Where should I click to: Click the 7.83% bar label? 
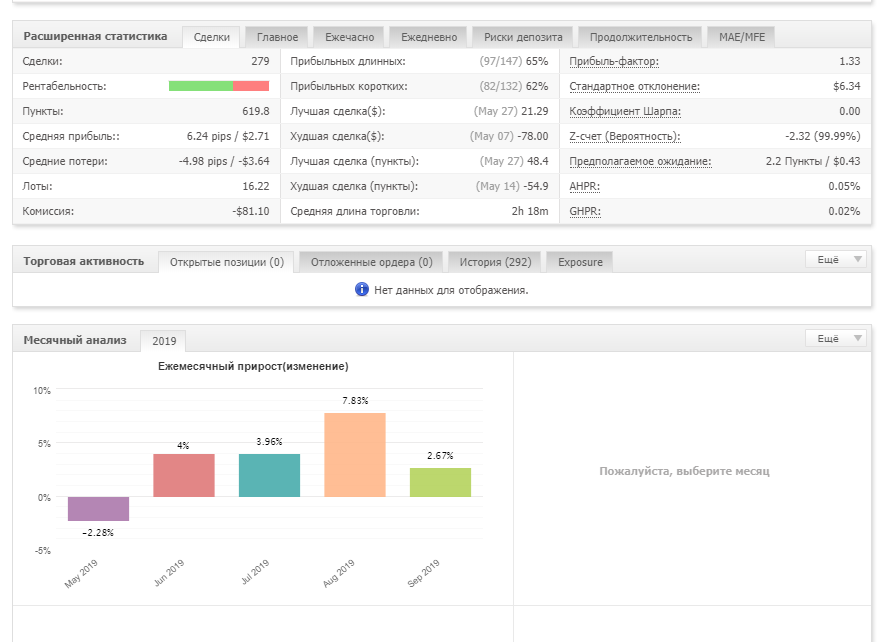point(355,401)
